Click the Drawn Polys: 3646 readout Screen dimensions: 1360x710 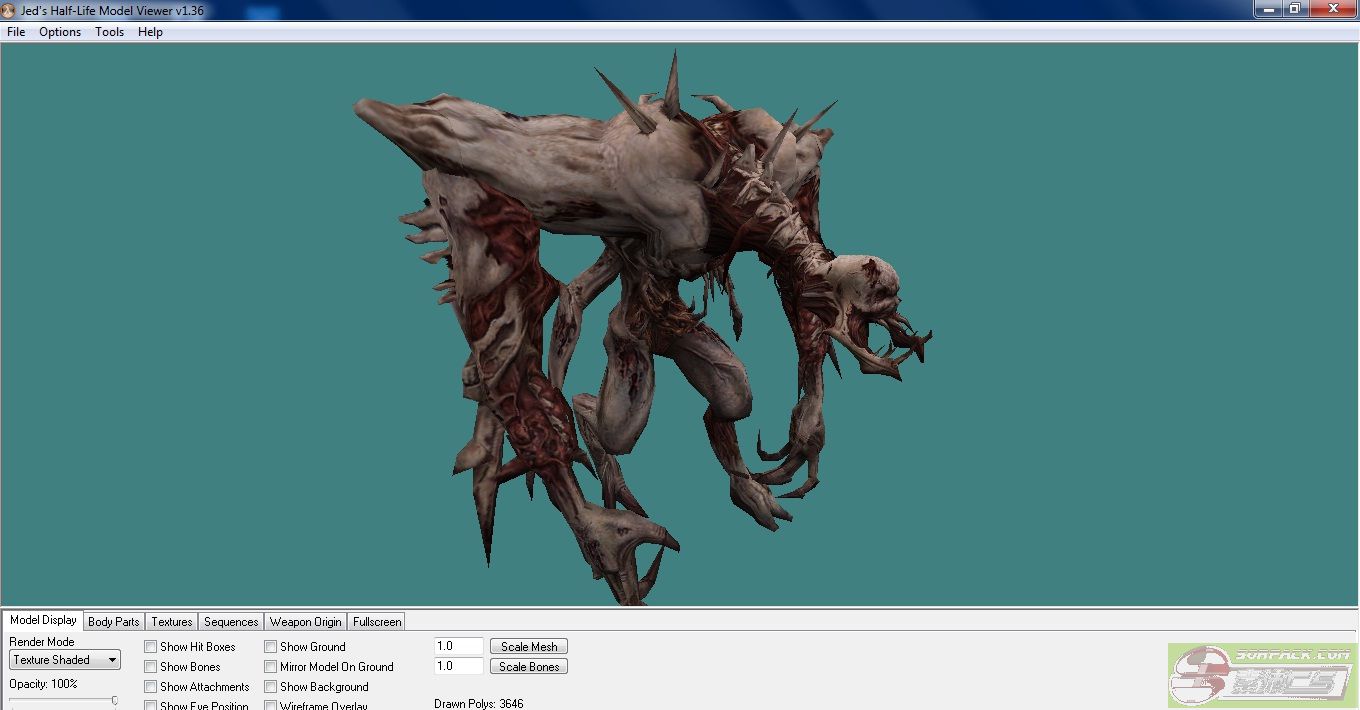click(478, 704)
